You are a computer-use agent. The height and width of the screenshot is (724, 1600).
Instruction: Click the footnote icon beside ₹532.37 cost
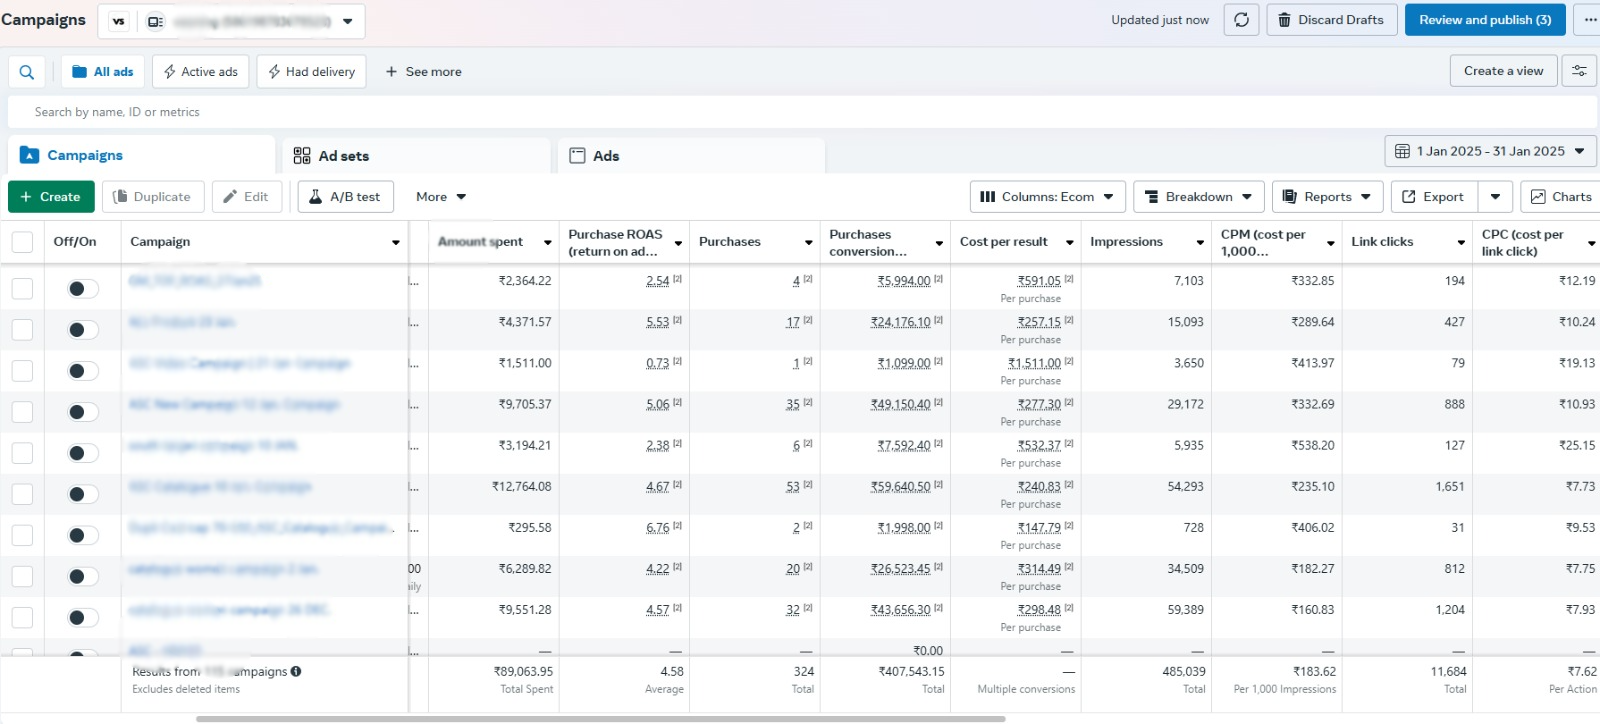pos(1069,443)
